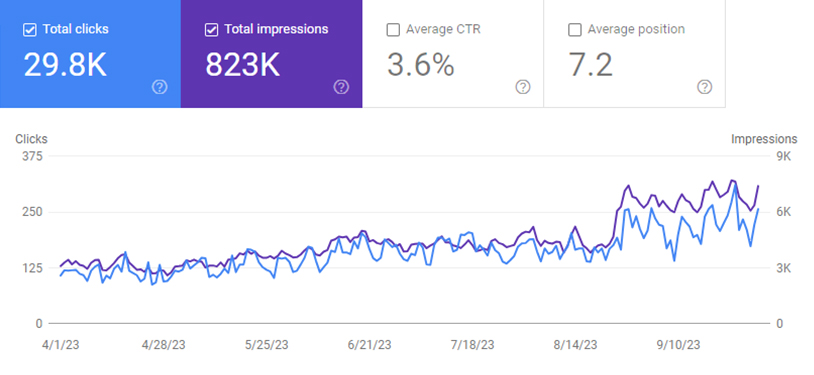This screenshot has height=375, width=814.
Task: Click the Clicks axis label
Action: pos(31,139)
